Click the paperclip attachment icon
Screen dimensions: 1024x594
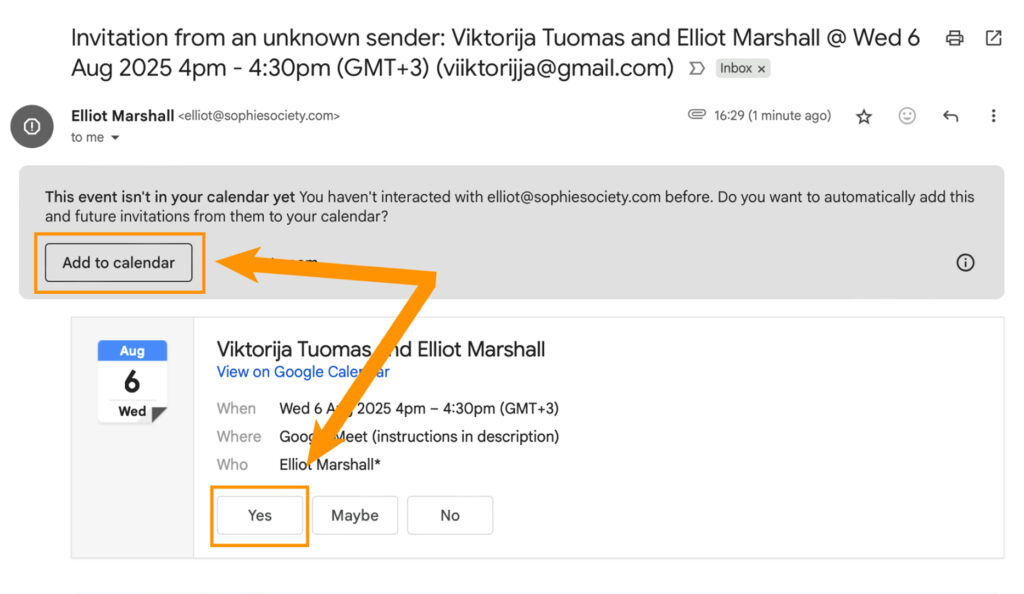tap(697, 115)
